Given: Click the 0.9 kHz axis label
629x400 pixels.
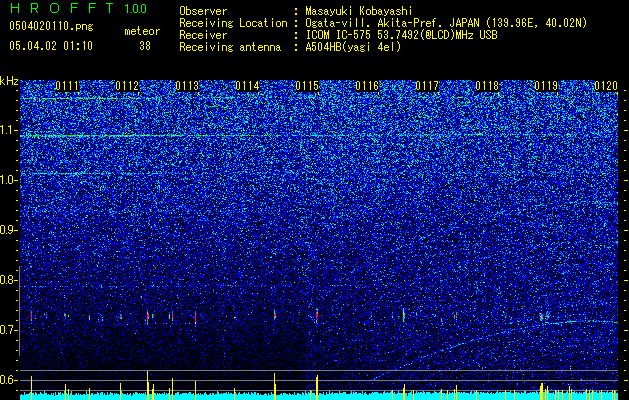Looking at the screenshot, I should pos(9,230).
